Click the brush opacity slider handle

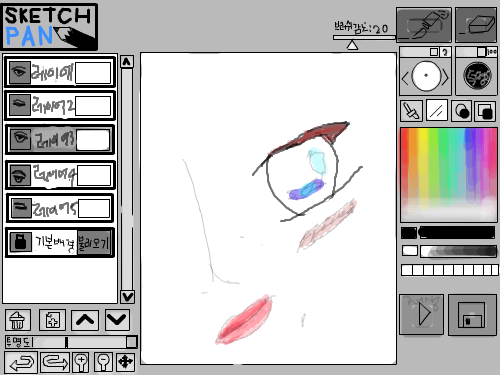click(481, 52)
